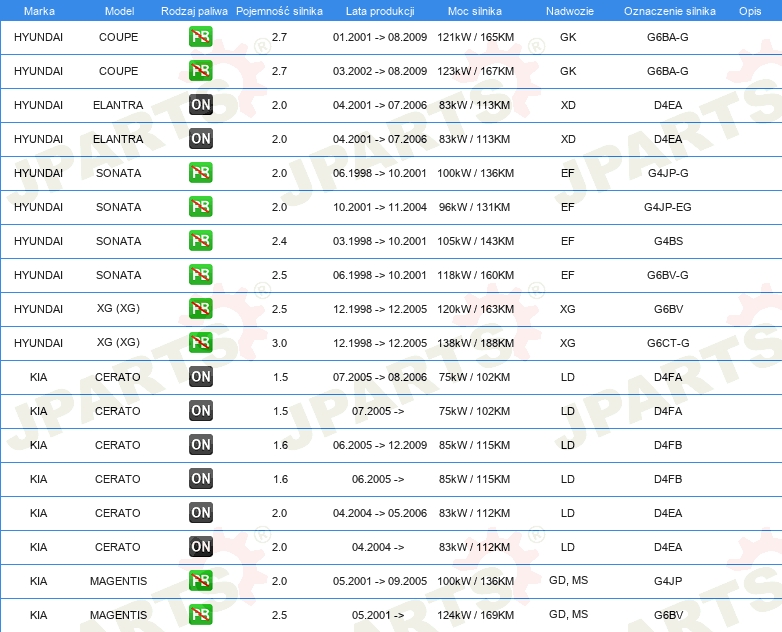Click petrol icon in SONATA G4JP-G row

pos(200,173)
